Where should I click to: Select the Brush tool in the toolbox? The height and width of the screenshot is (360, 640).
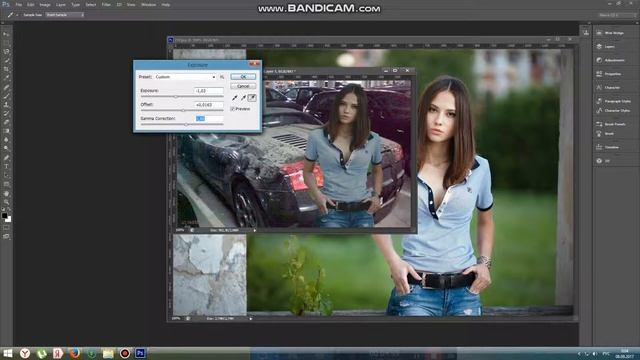click(6, 96)
